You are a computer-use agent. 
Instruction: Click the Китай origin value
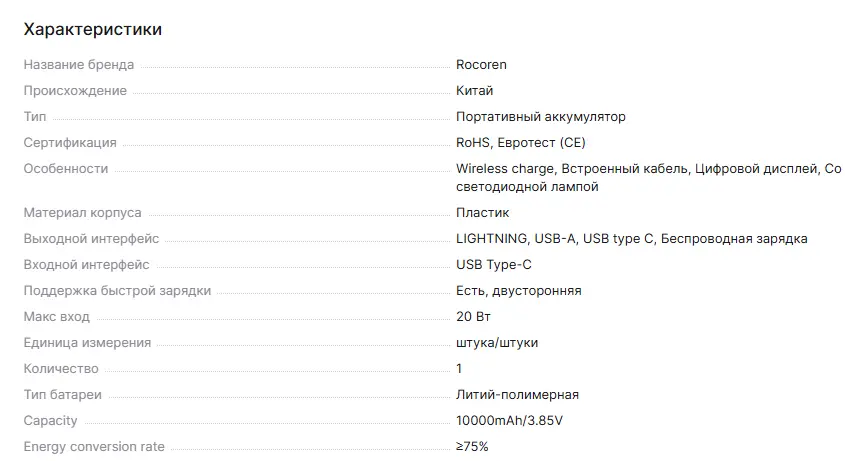474,91
